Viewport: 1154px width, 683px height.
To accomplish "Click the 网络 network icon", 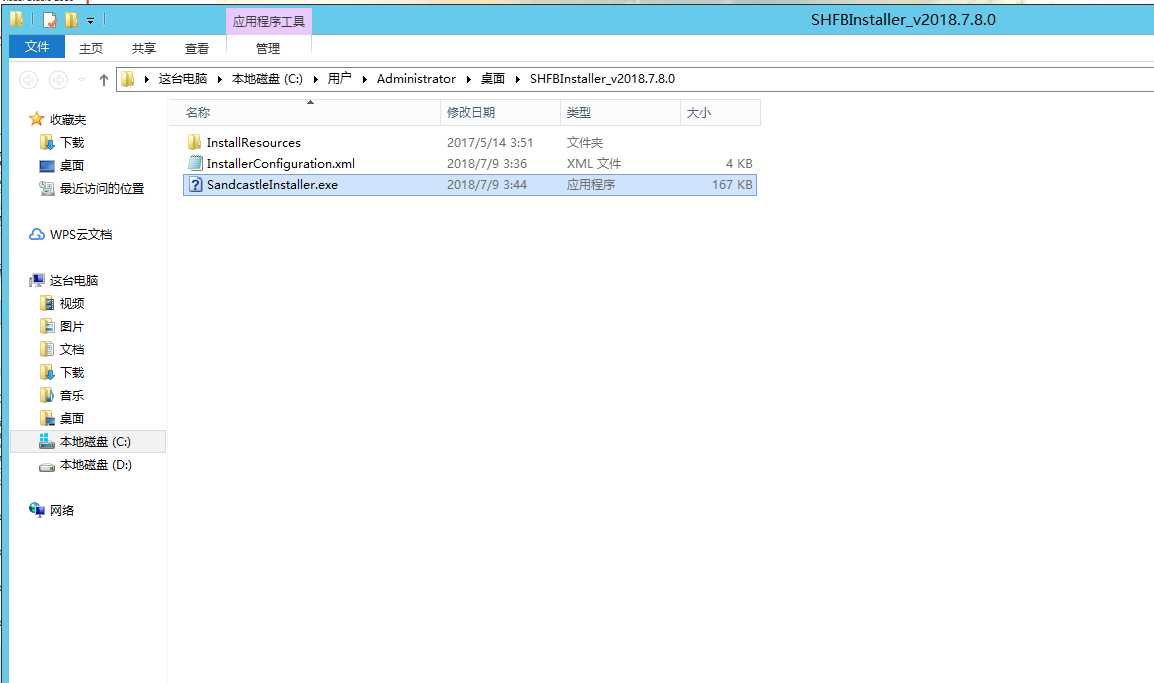I will click(37, 509).
